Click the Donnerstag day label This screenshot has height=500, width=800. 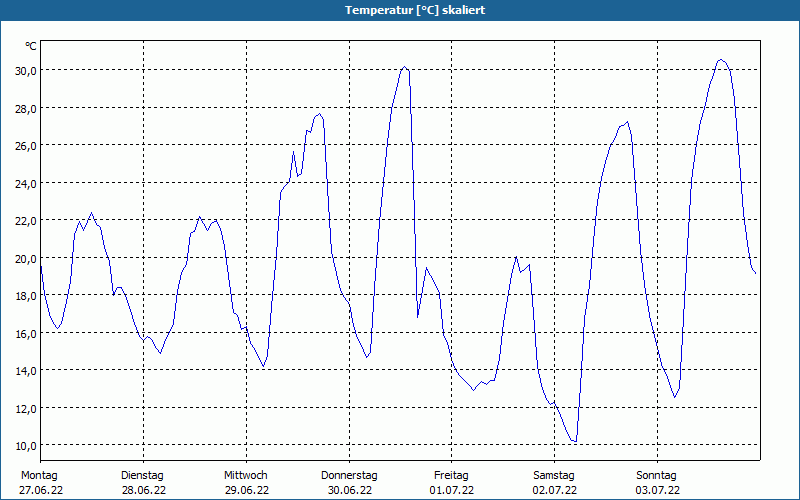click(349, 476)
